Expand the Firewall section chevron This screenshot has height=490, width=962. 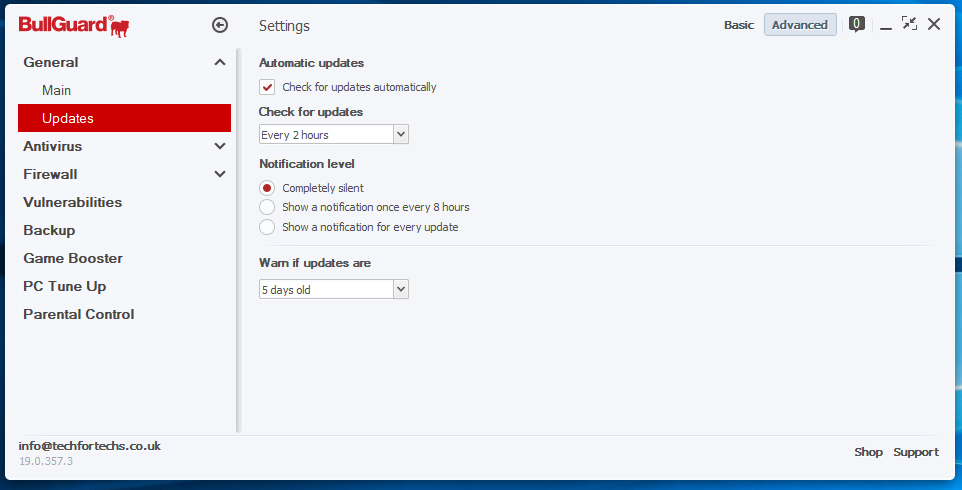pos(220,174)
